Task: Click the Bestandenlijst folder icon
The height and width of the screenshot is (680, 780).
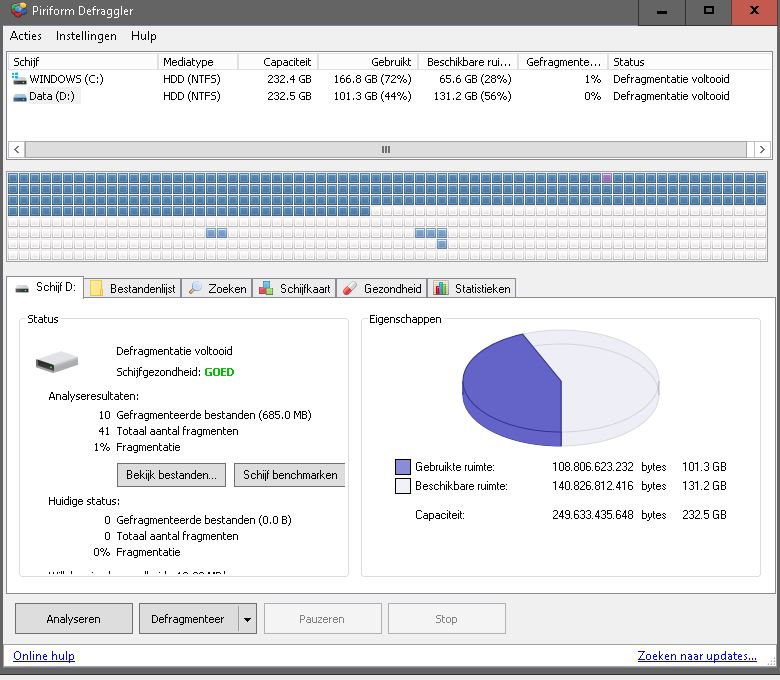Action: 97,289
